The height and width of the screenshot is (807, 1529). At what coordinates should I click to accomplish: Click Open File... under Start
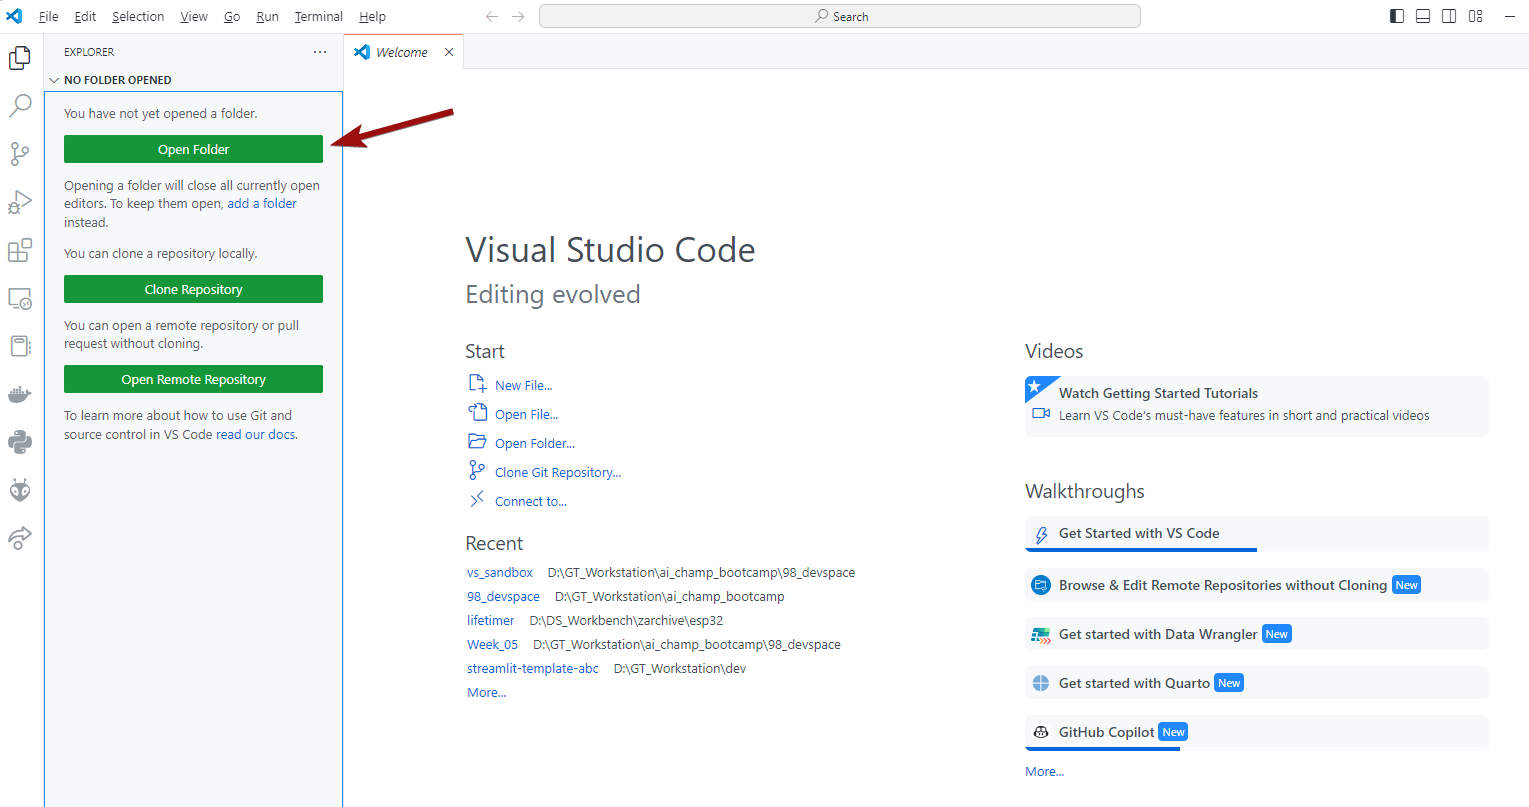(526, 414)
